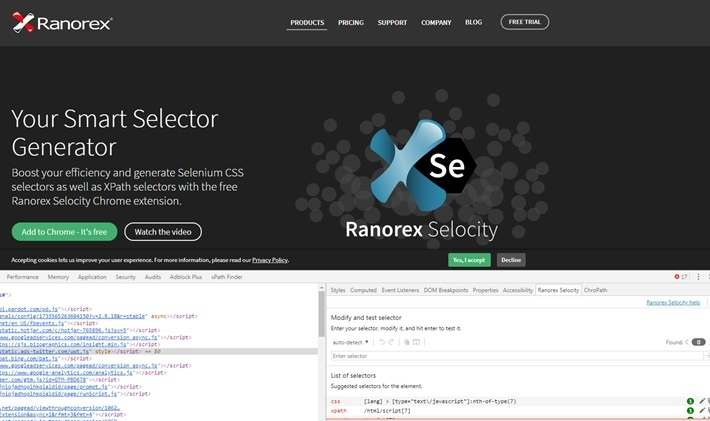This screenshot has height=421, width=710.
Task: Click the redo arrow in Selocity toolbar
Action: [x=391, y=342]
